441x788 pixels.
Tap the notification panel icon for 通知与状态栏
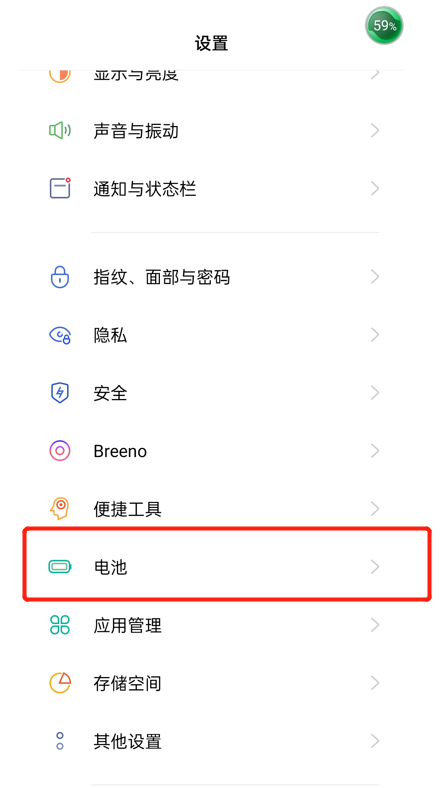[60, 188]
